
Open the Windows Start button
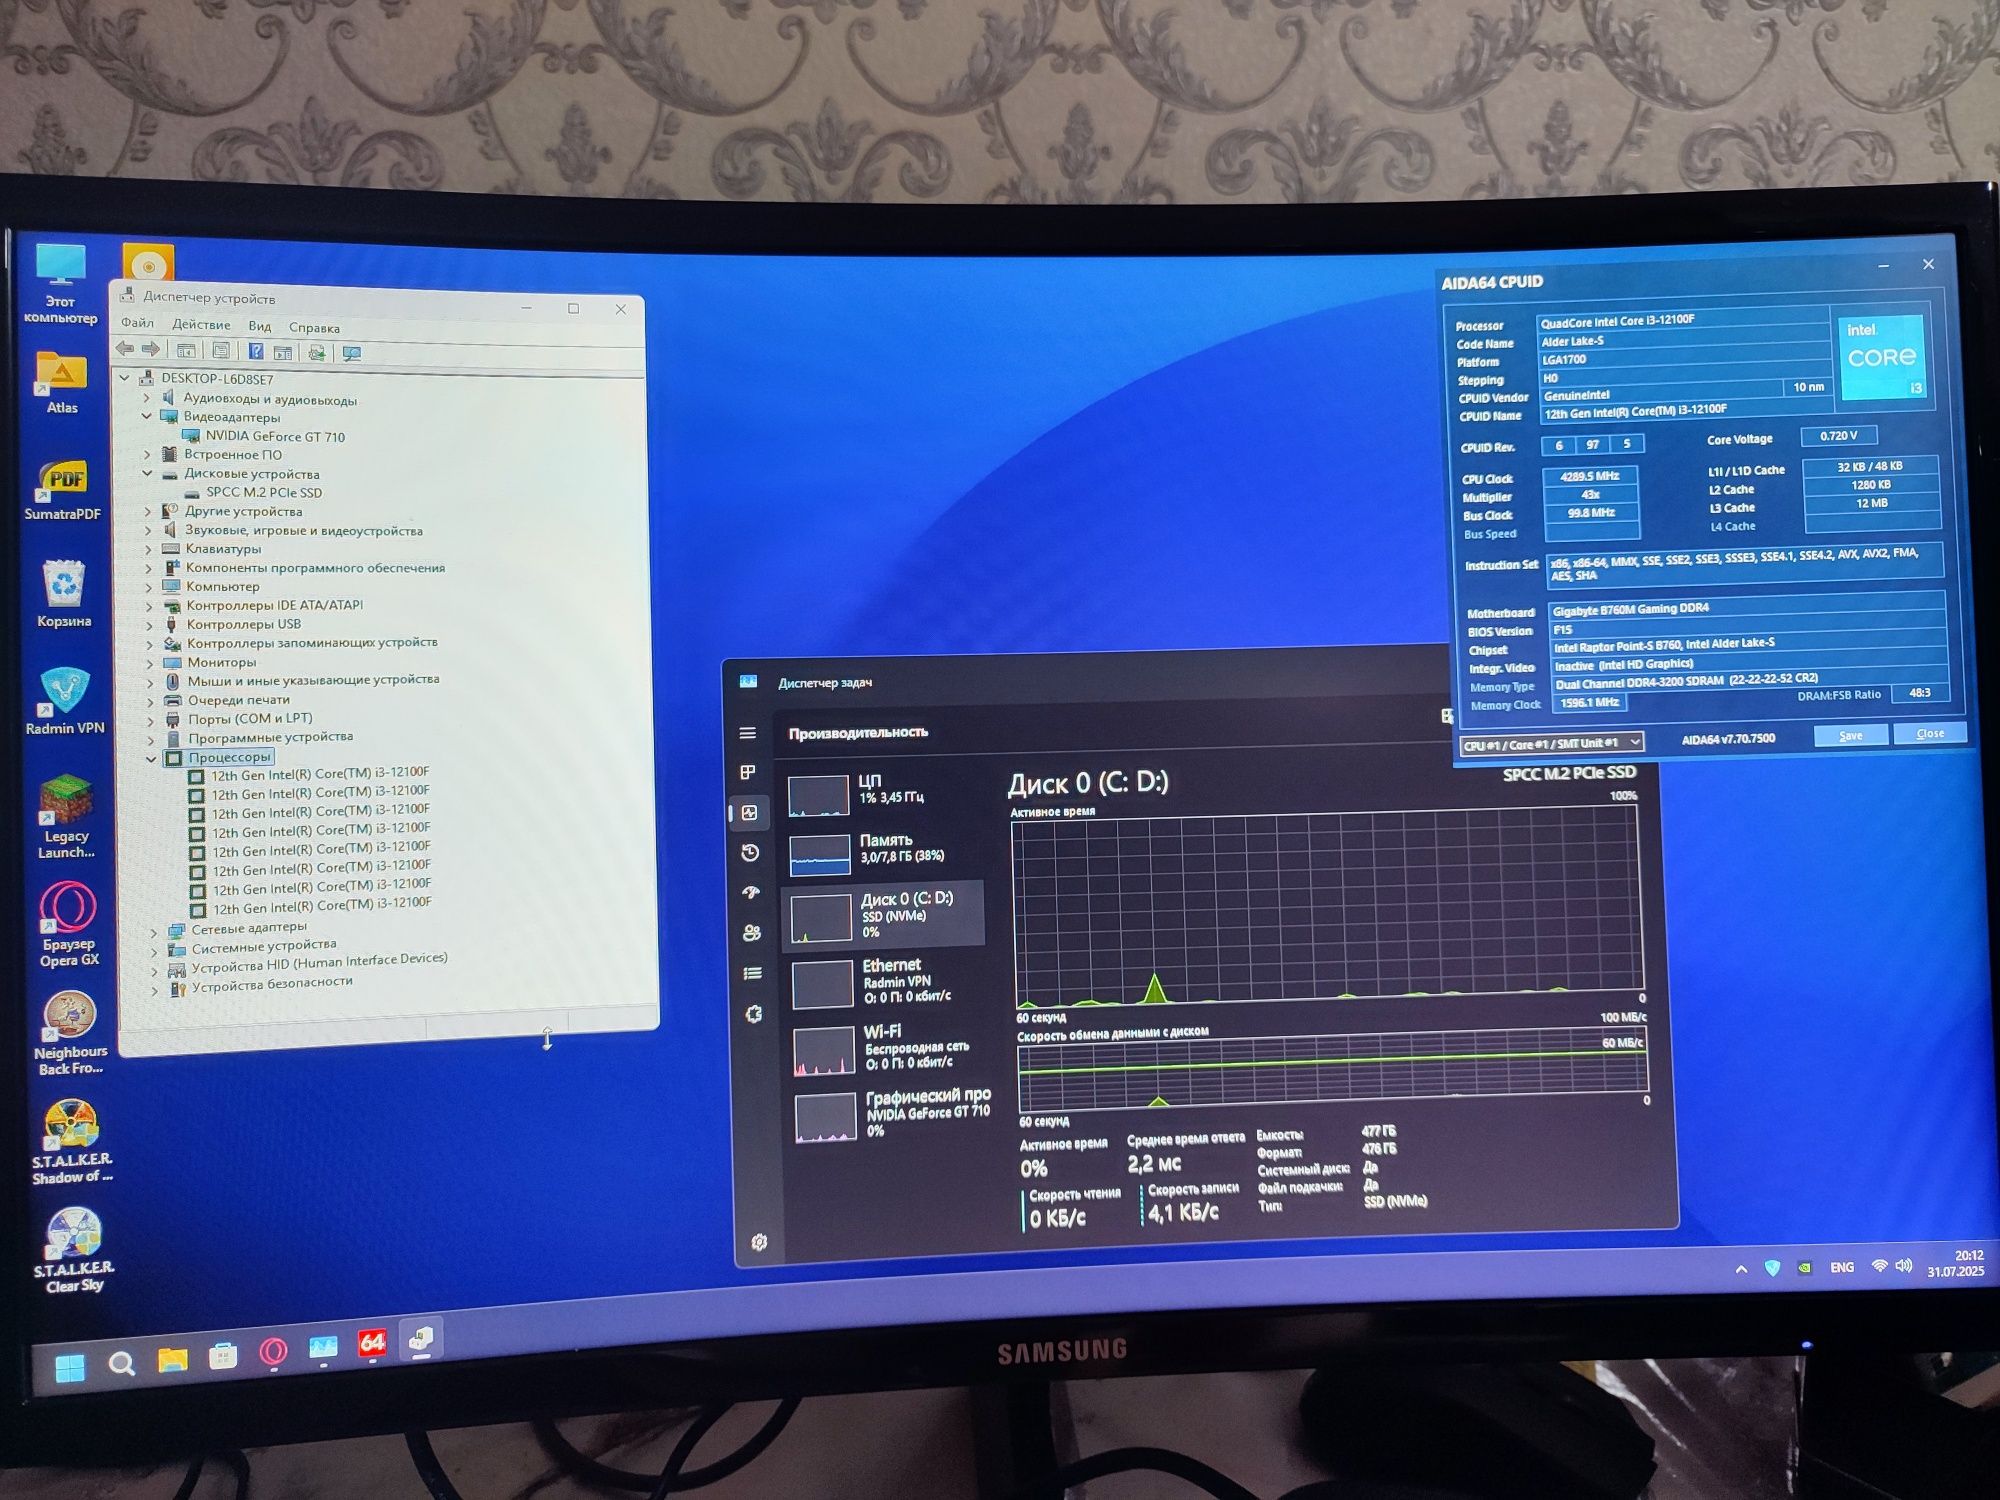70,1367
